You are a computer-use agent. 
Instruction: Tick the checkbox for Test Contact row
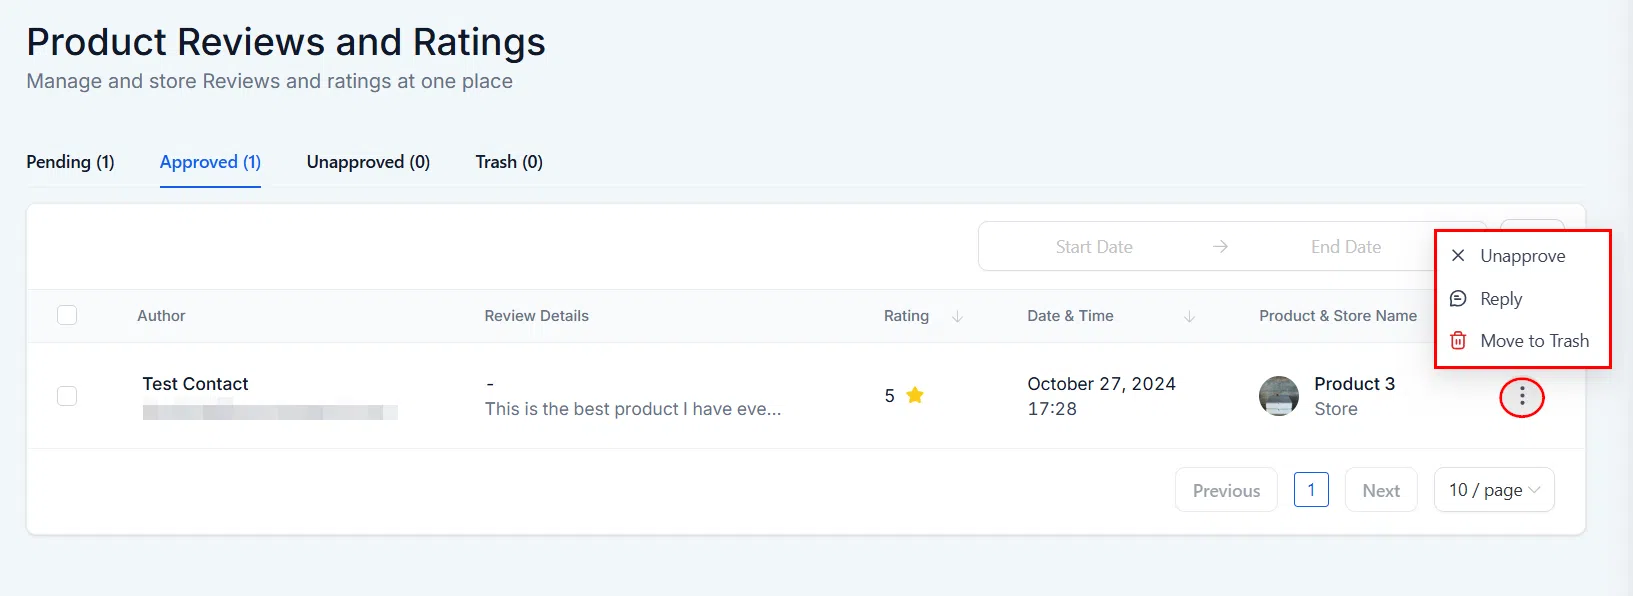67,396
